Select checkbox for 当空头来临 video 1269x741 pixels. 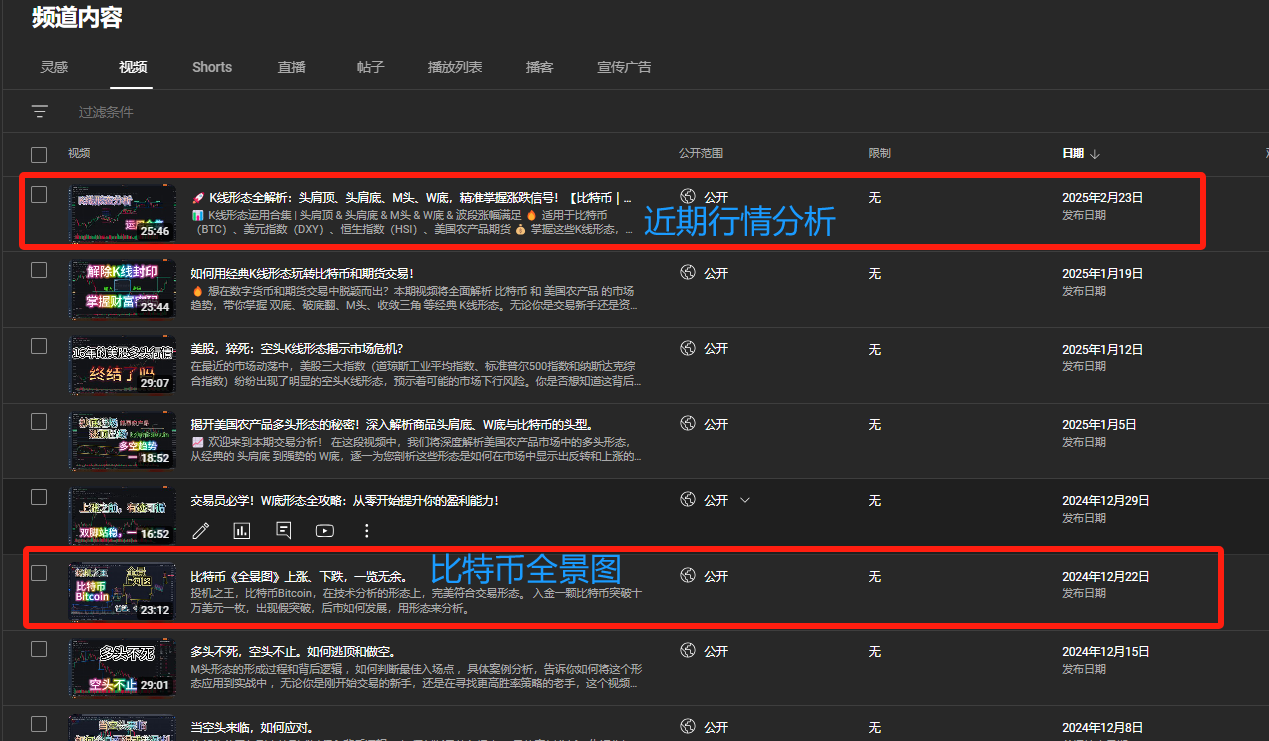[x=39, y=724]
